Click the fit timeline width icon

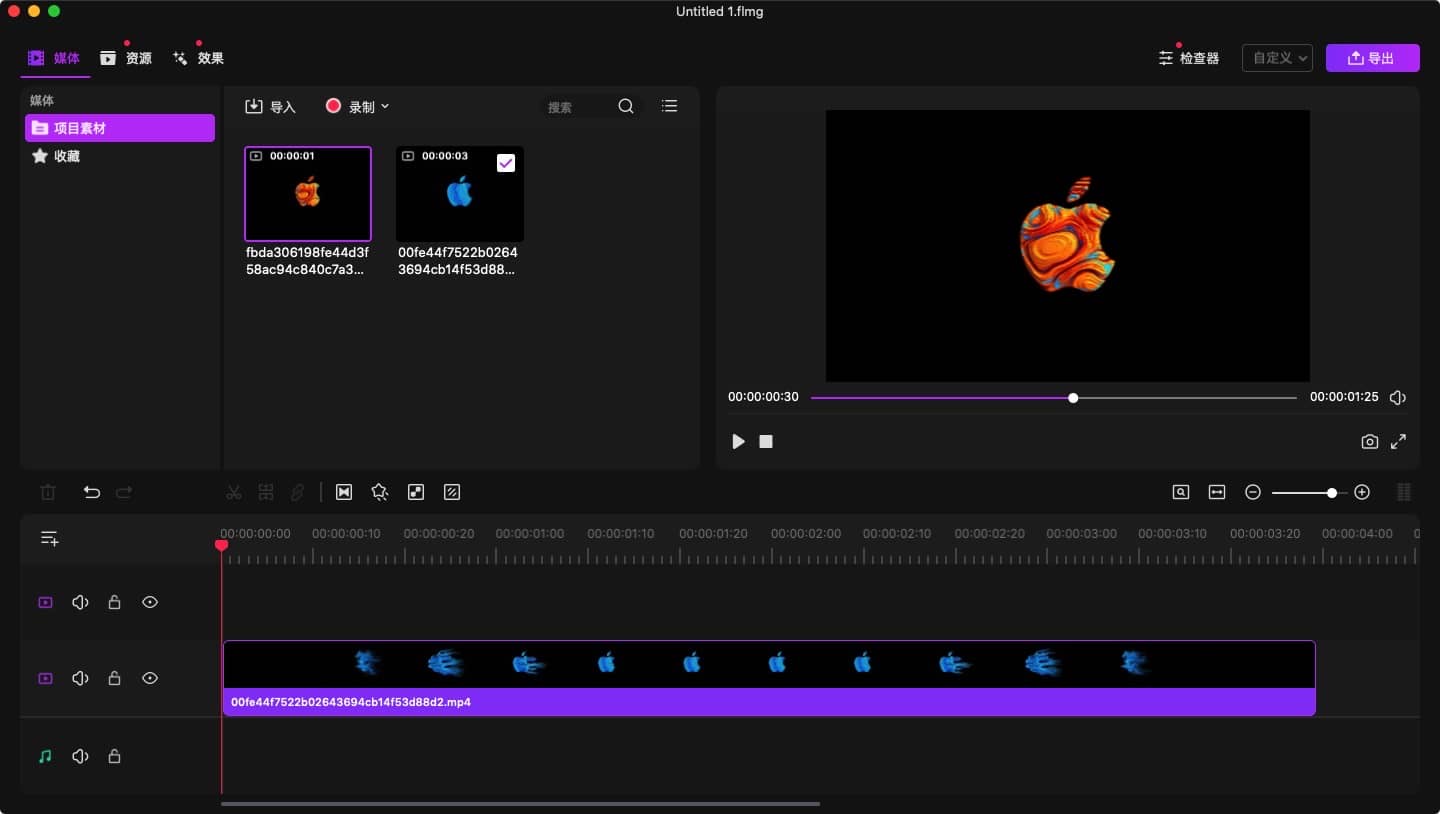click(x=1217, y=492)
